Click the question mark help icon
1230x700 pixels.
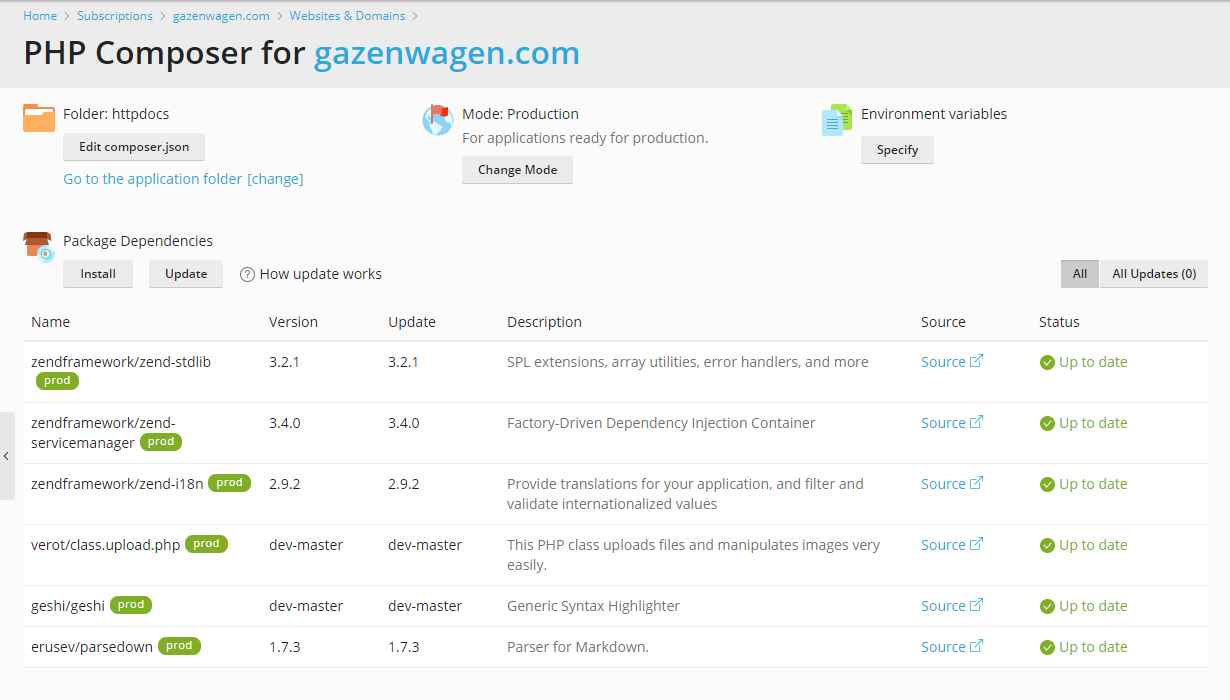point(248,275)
